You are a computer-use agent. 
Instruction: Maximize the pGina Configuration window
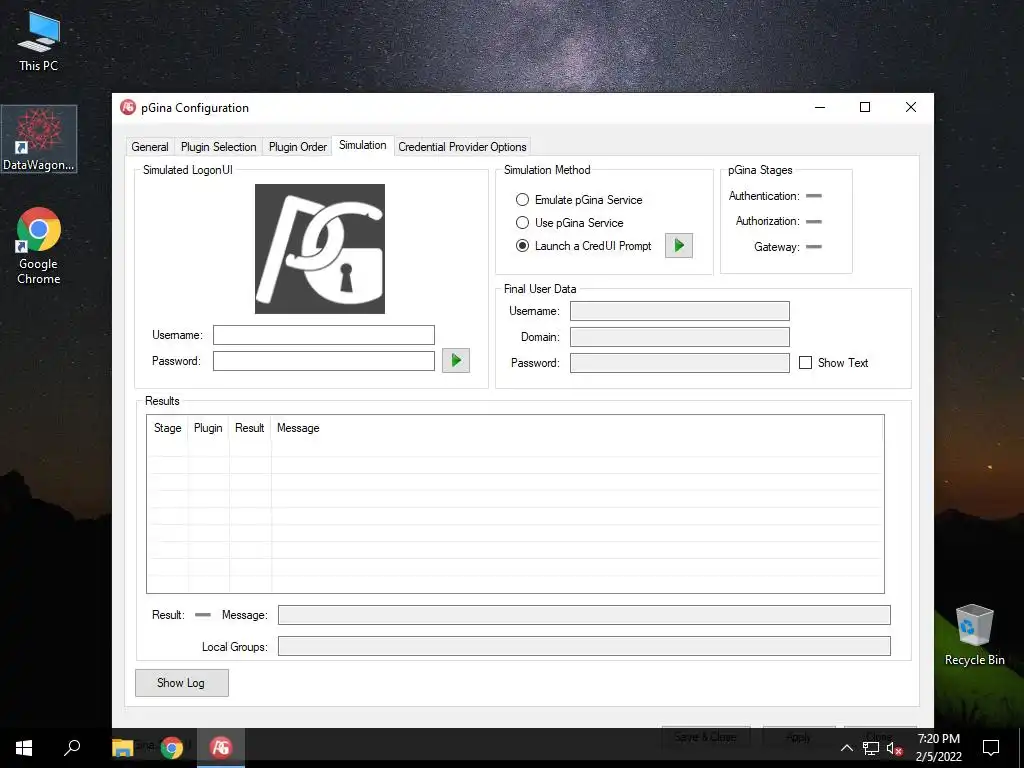tap(865, 107)
